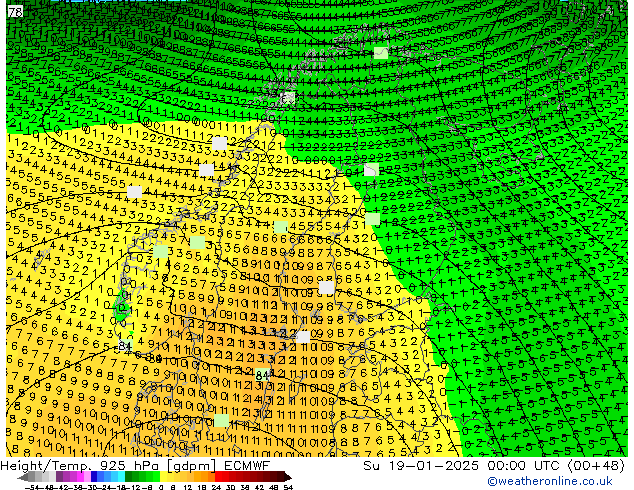
Task: Pick the bright green band on the color scale
Action: click(x=156, y=476)
